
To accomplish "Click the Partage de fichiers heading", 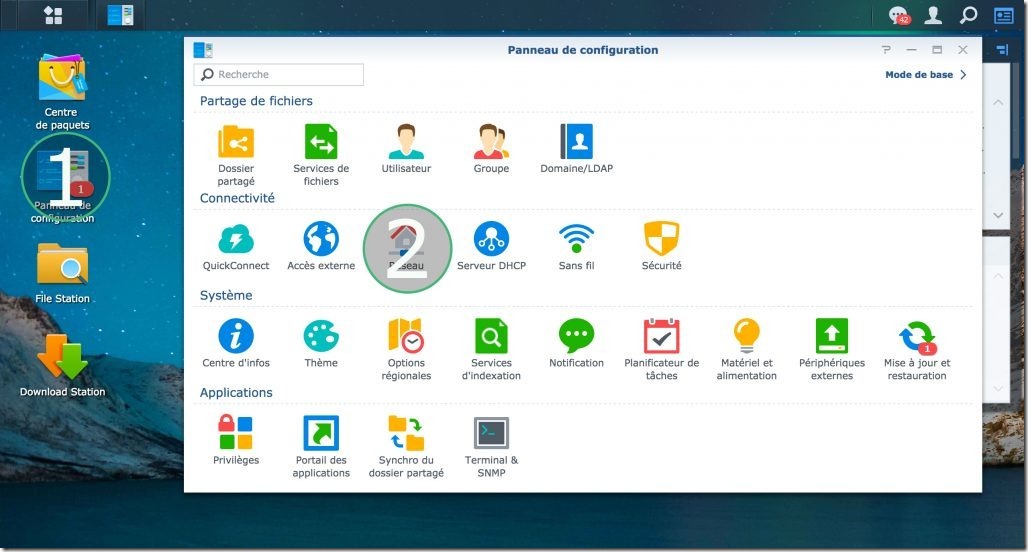I will [x=256, y=101].
